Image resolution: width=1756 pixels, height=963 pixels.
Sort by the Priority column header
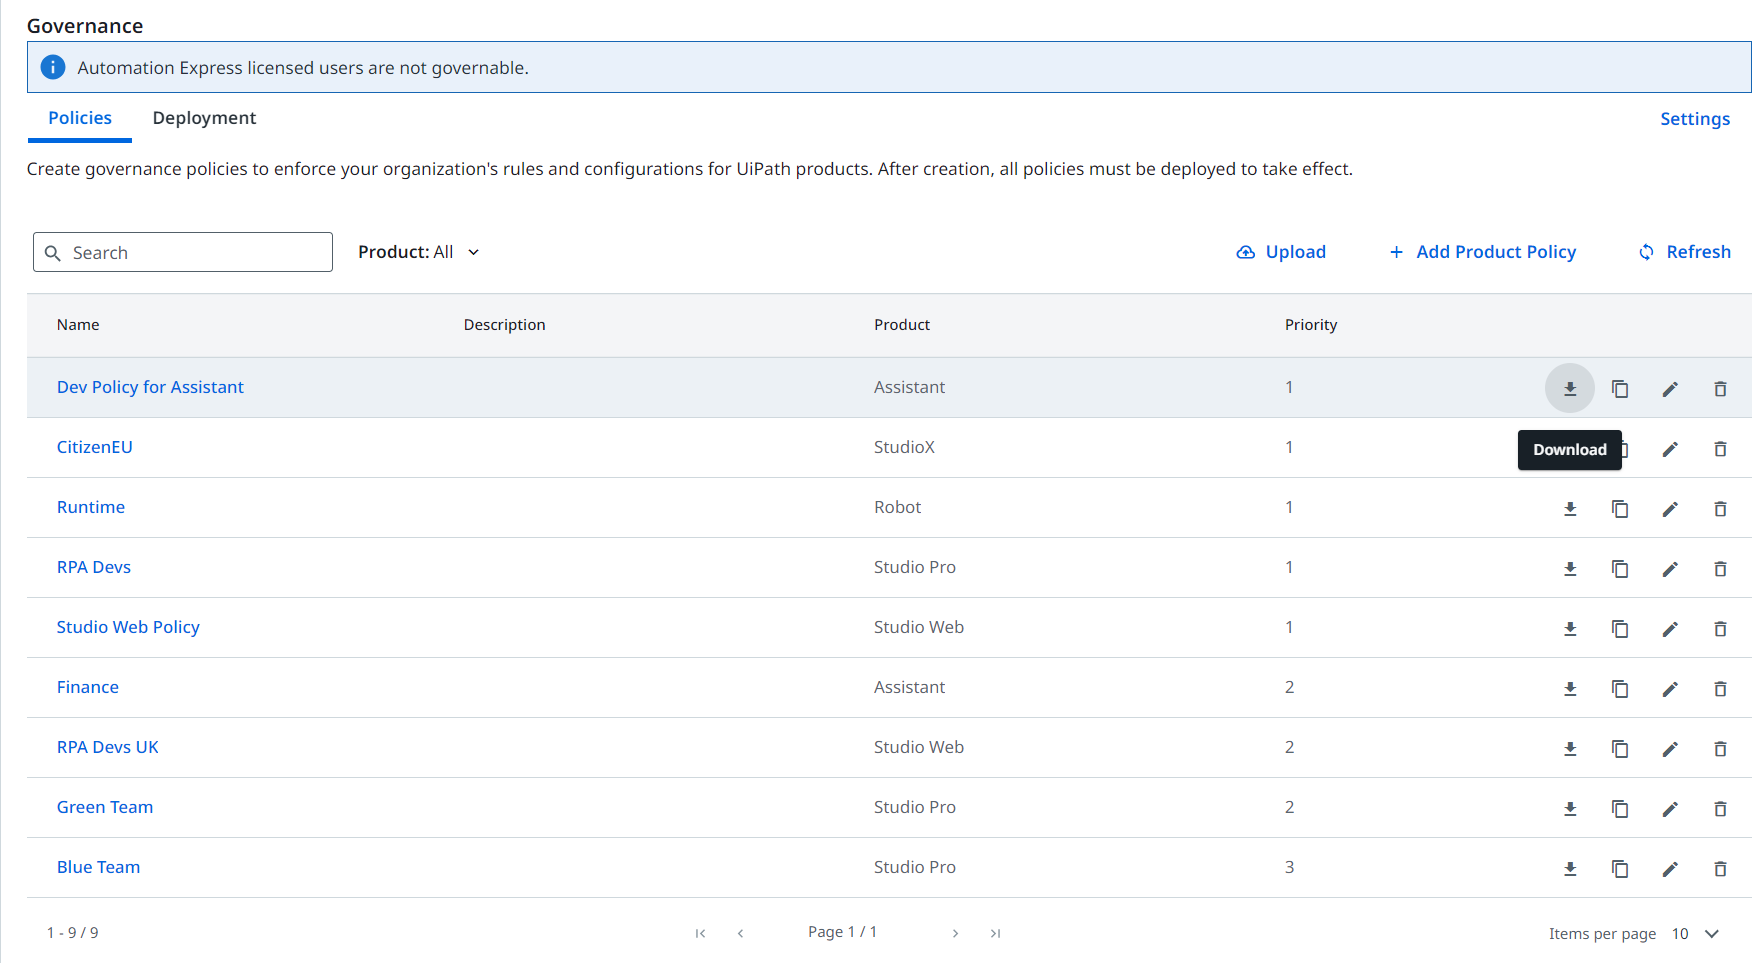(1311, 325)
